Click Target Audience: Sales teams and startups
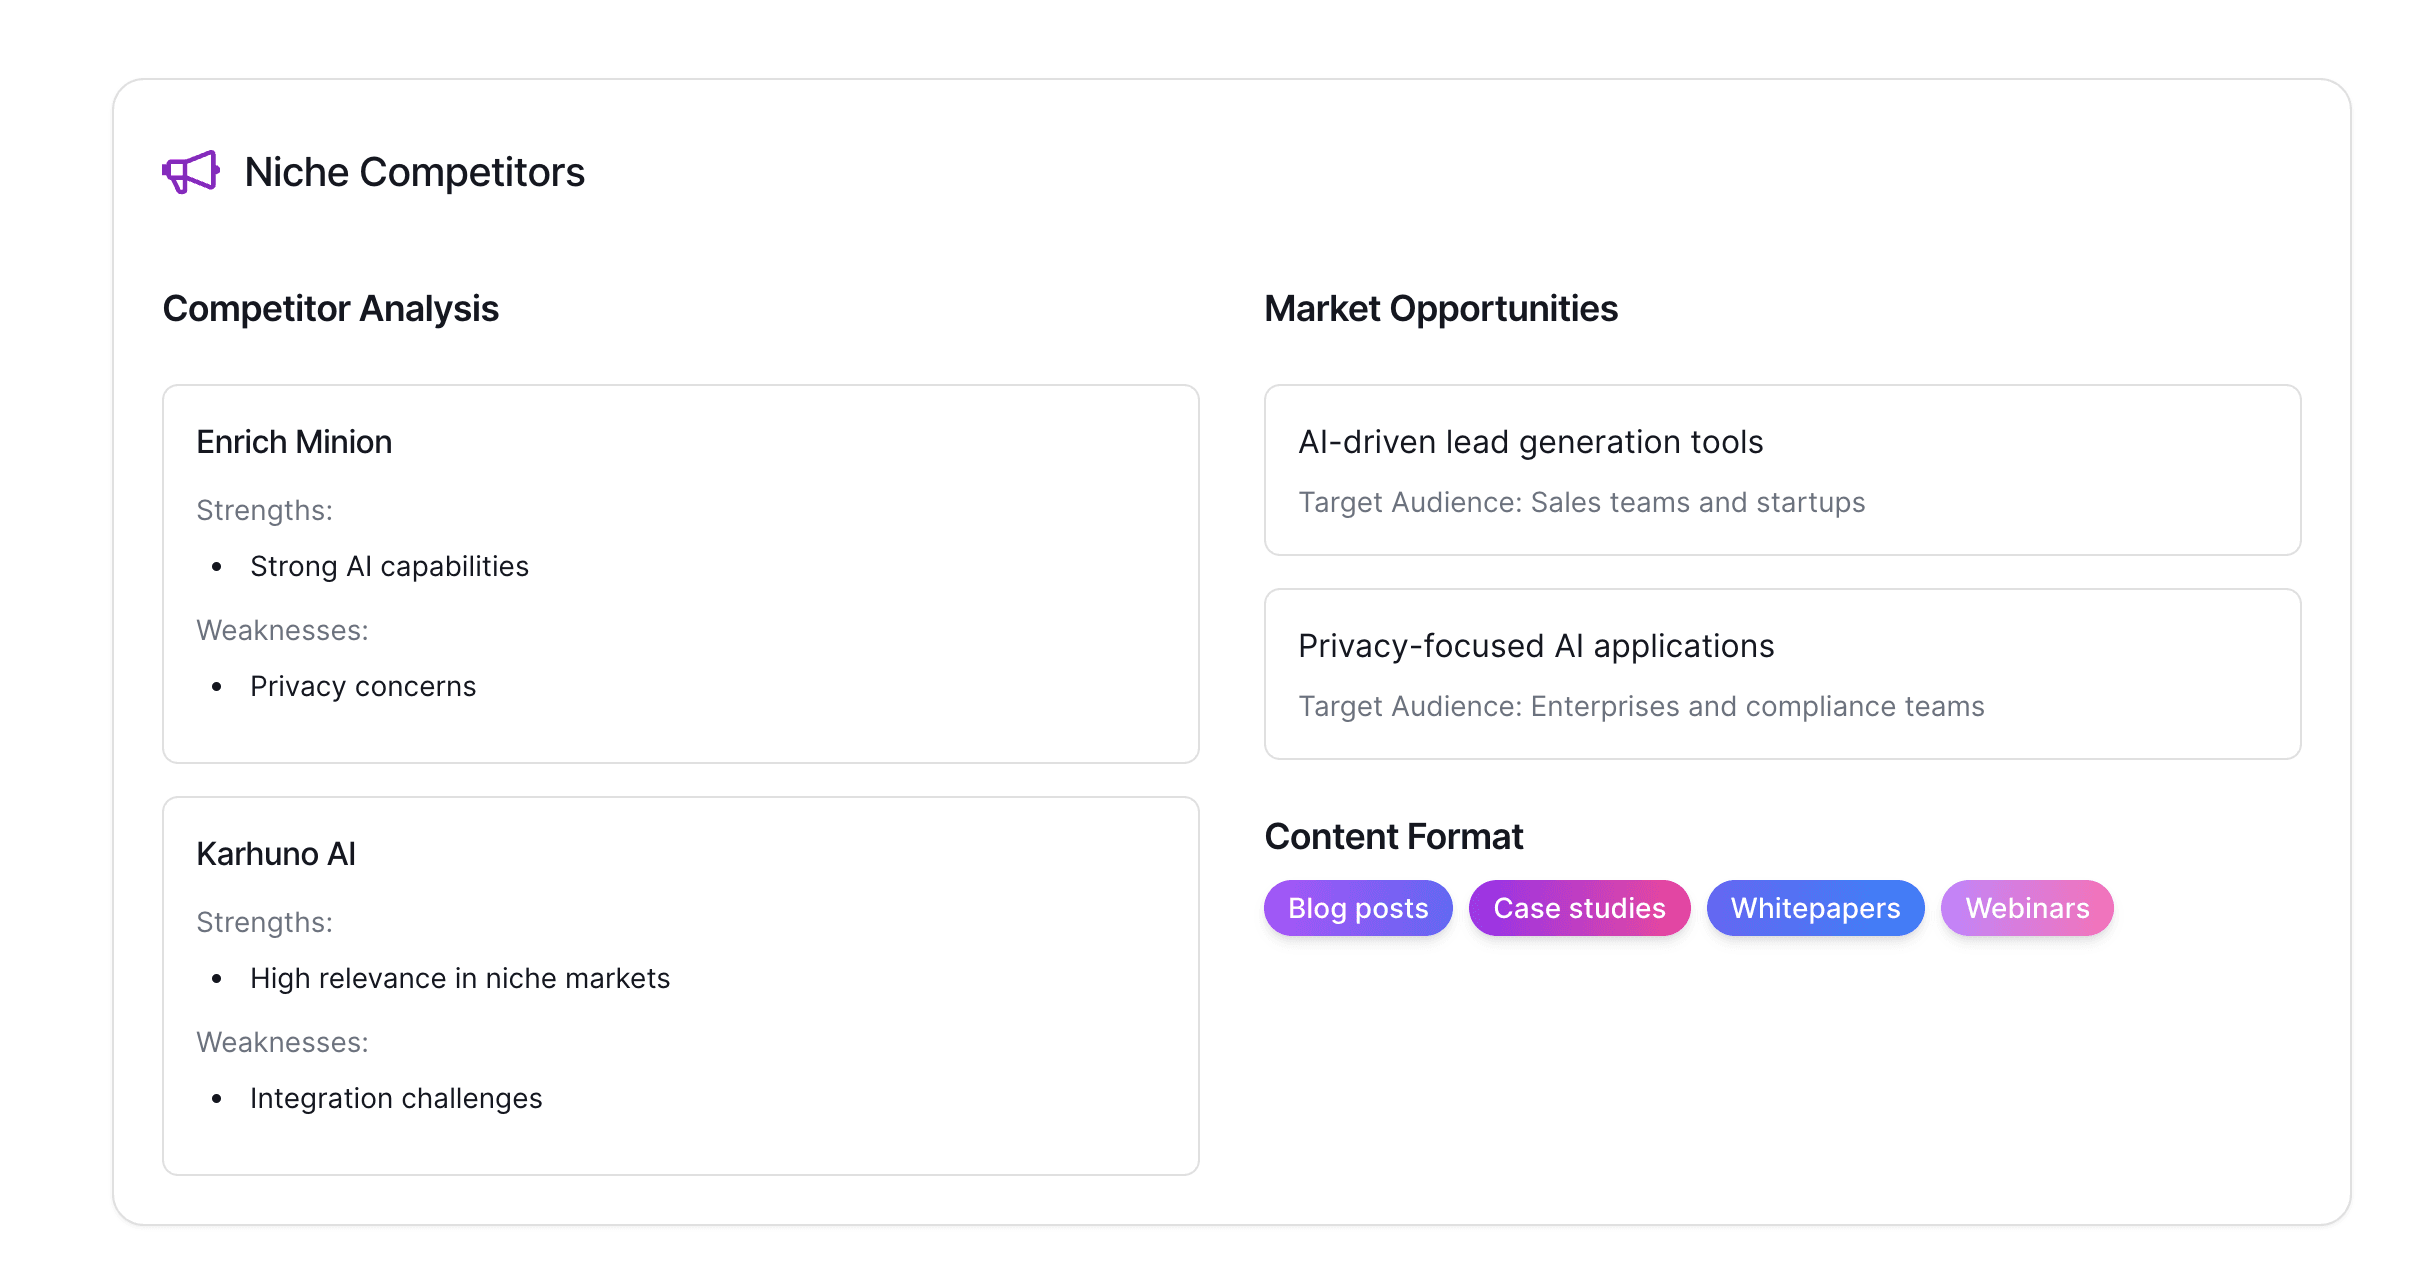 (x=1581, y=502)
